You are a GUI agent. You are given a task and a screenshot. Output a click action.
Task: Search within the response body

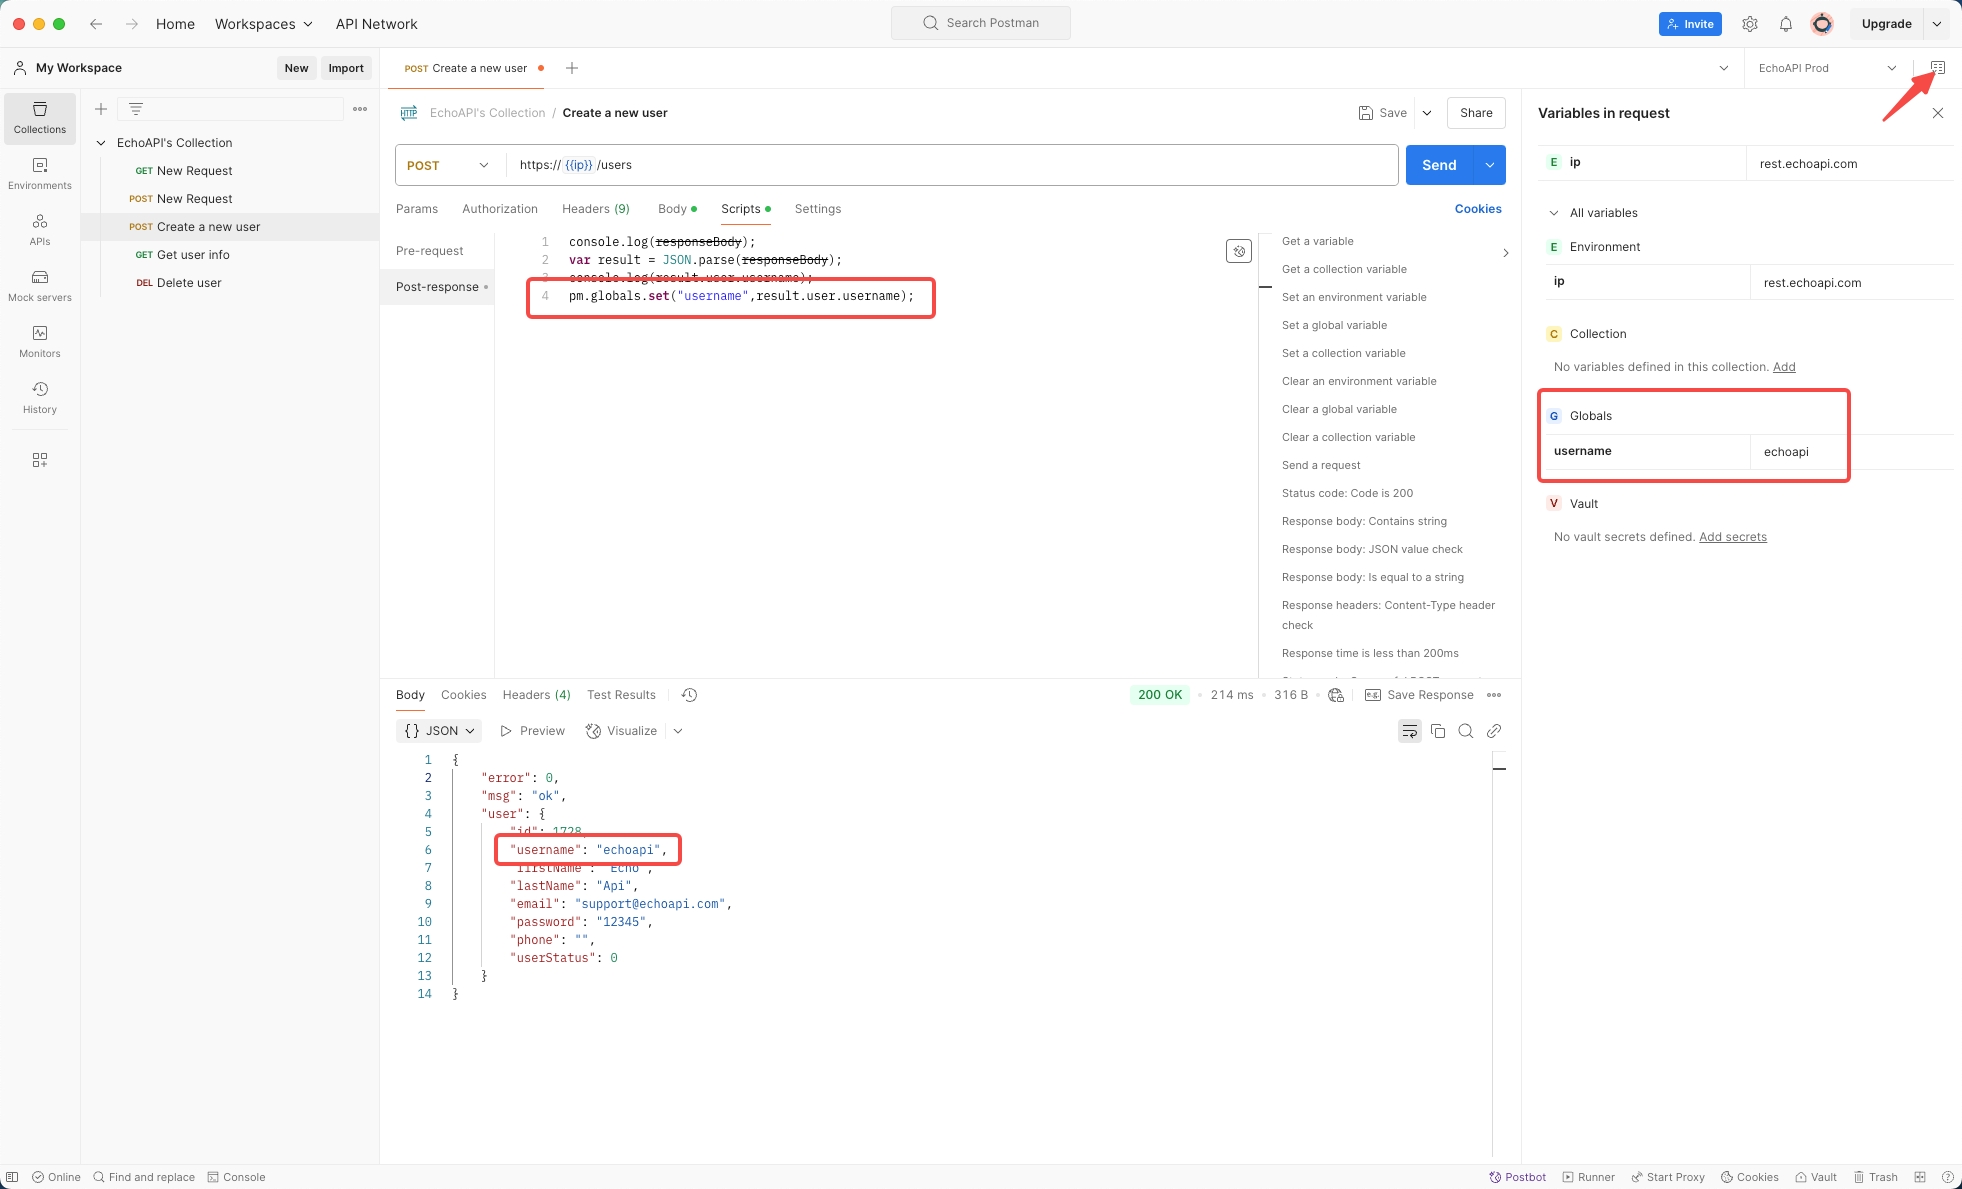pos(1466,731)
